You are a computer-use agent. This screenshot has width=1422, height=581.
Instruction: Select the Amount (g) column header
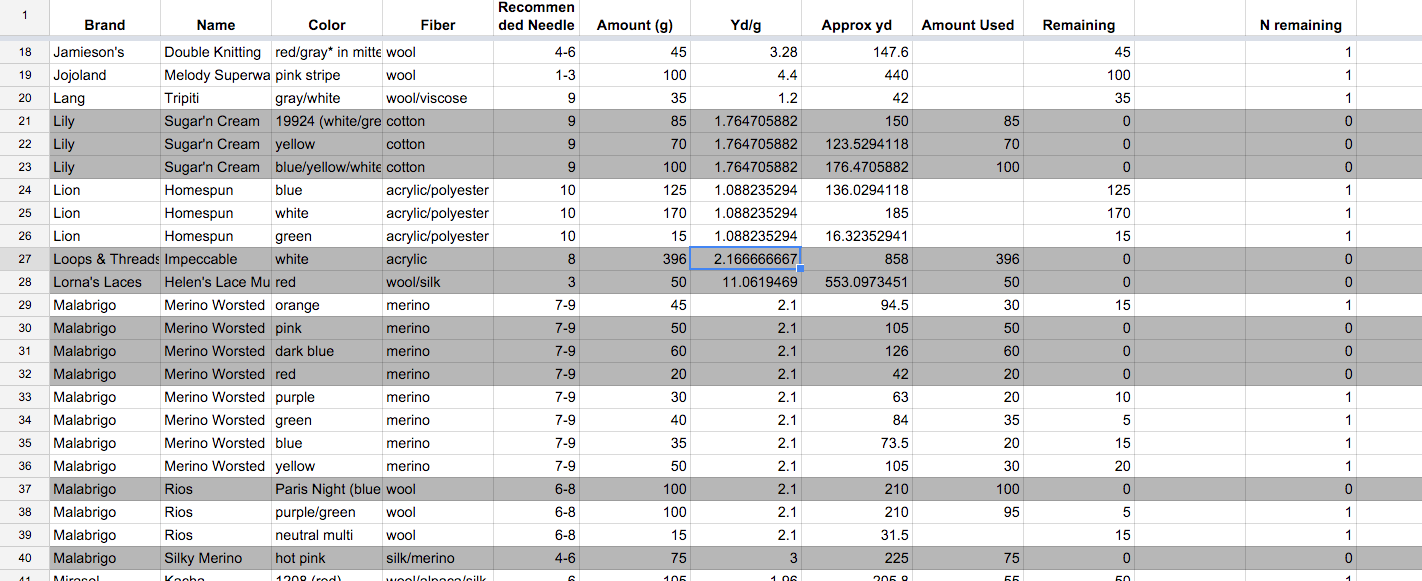635,25
